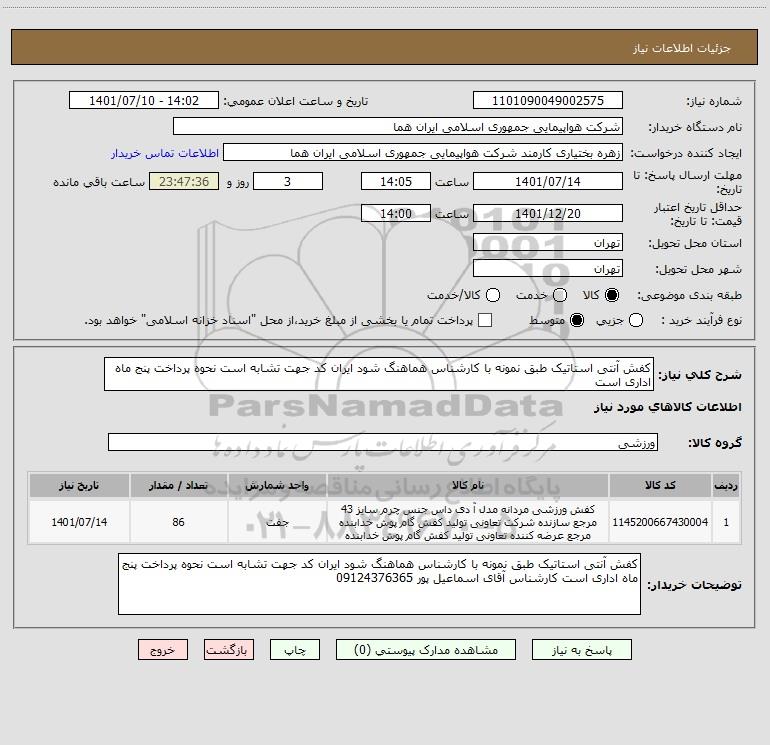770x745 pixels.
Task: Click the شرح کلی نیاز label
Action: [x=700, y=375]
